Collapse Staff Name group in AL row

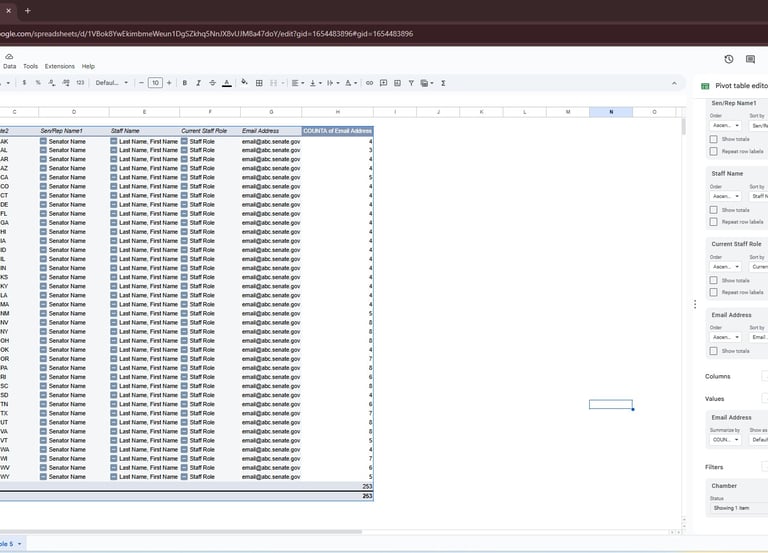114,150
